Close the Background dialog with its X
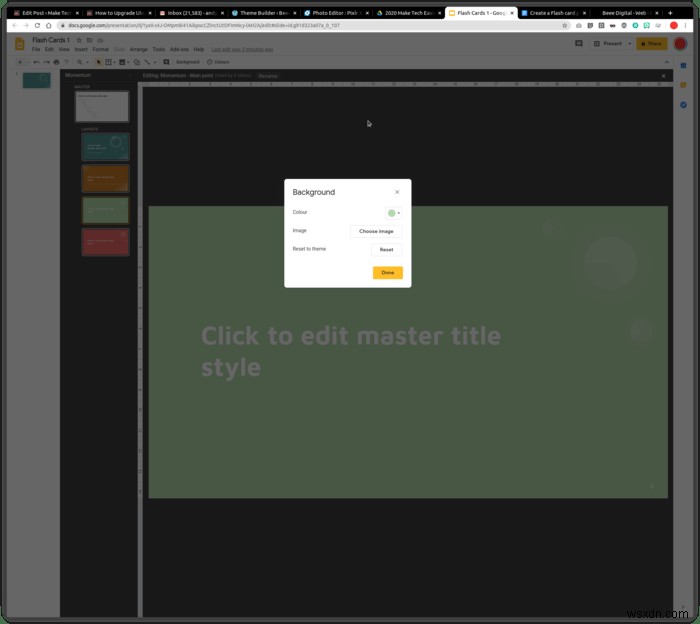The image size is (700, 624). click(397, 192)
